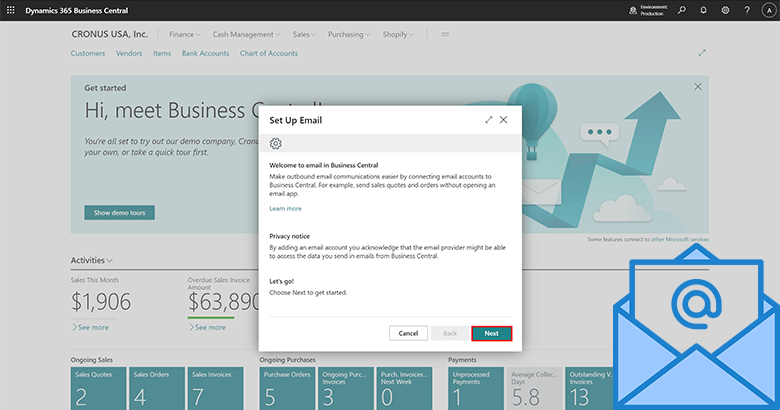The height and width of the screenshot is (410, 780).
Task: Open the Vendors link
Action: click(129, 53)
